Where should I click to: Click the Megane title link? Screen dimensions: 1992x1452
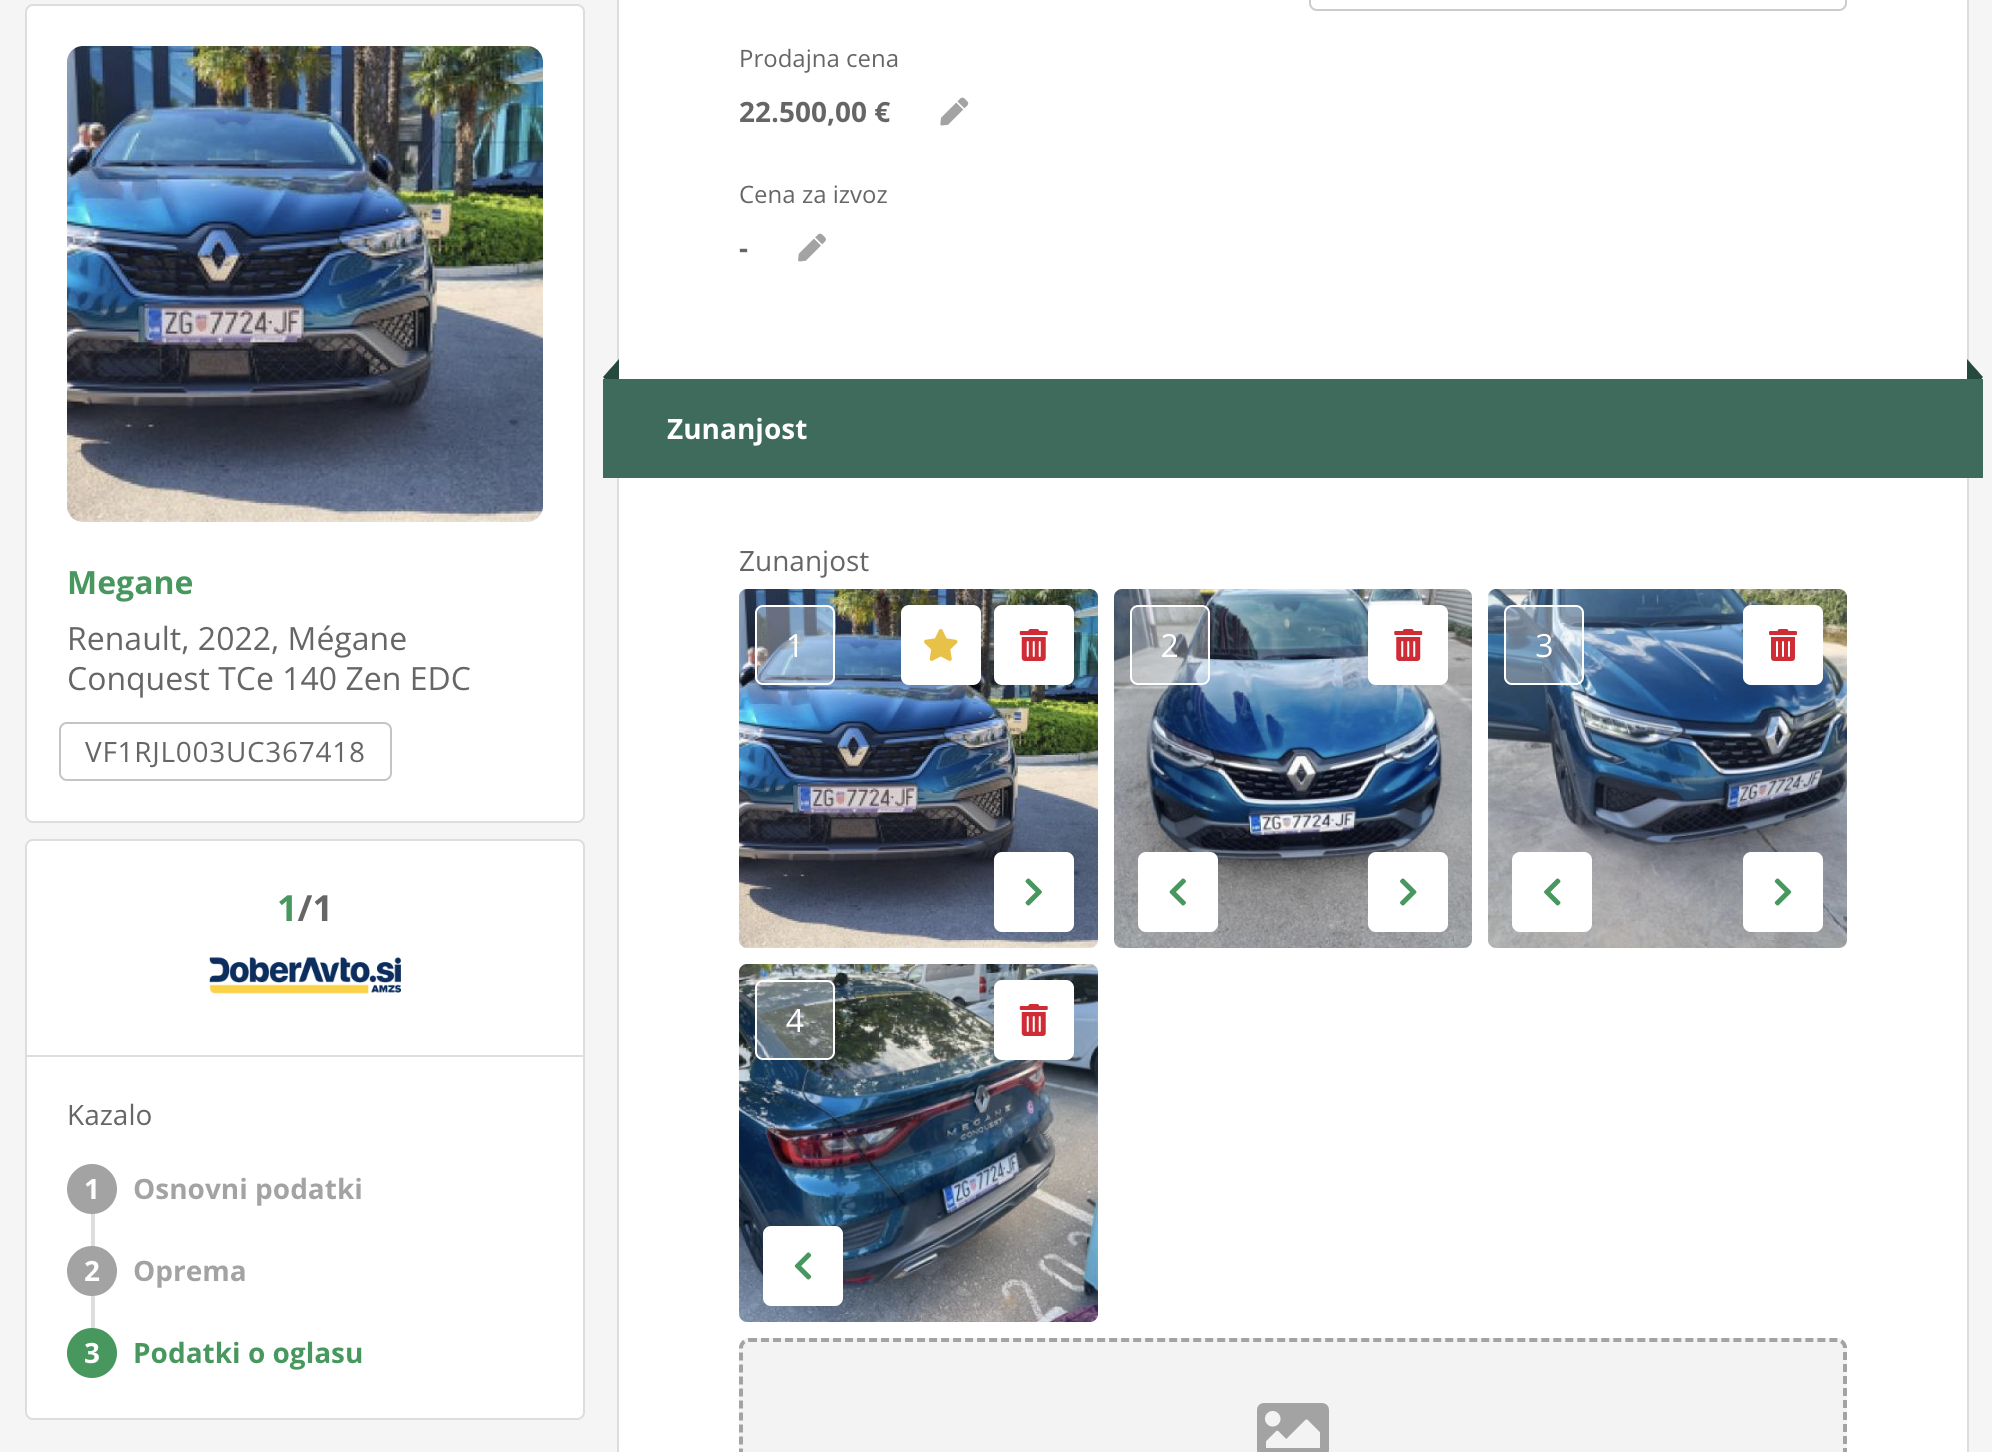(x=130, y=582)
